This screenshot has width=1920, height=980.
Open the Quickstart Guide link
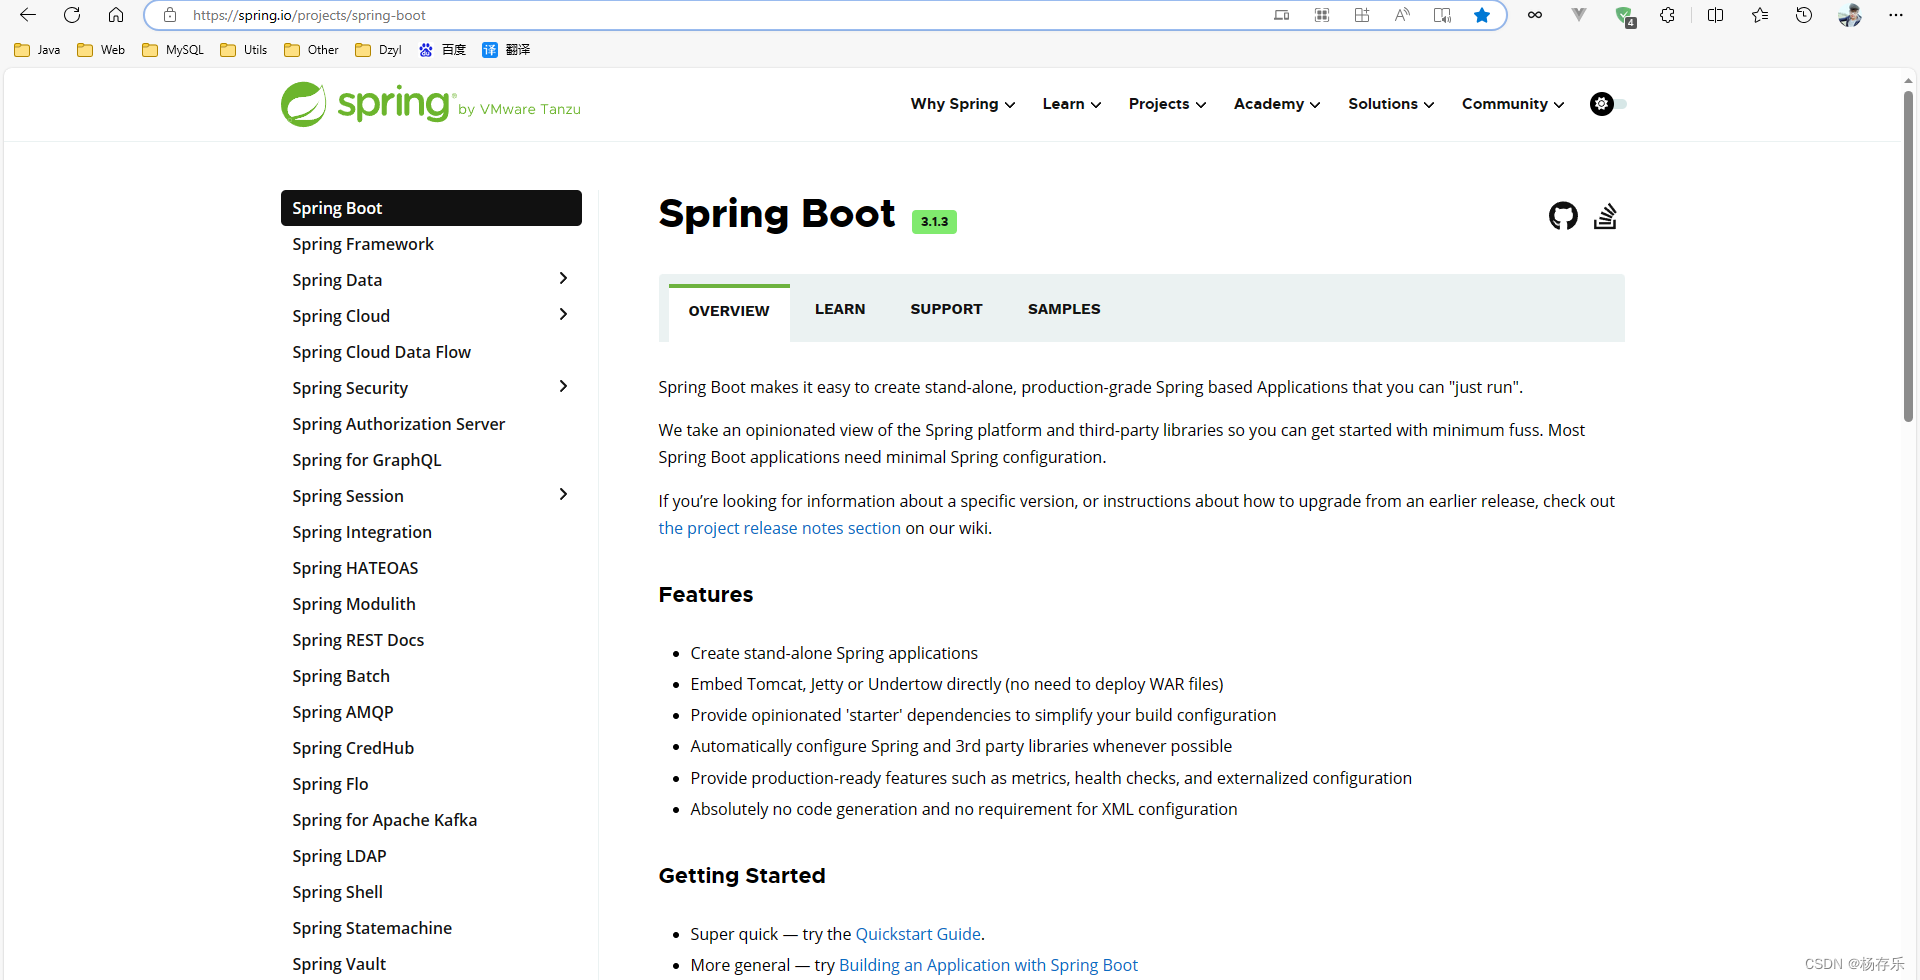point(918,934)
